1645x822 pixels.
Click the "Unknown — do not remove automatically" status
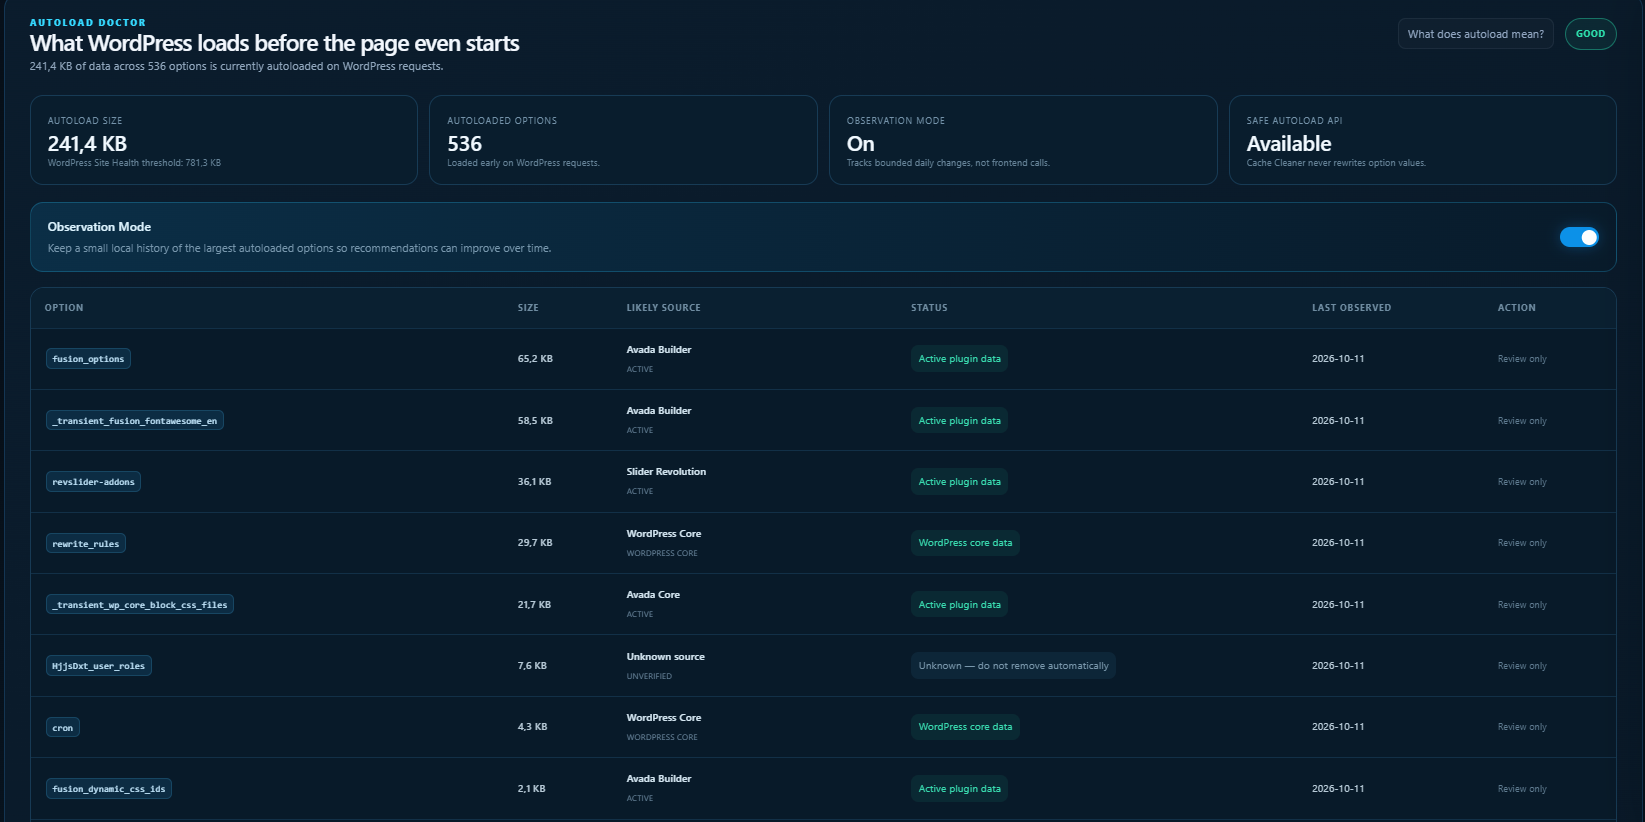1013,666
